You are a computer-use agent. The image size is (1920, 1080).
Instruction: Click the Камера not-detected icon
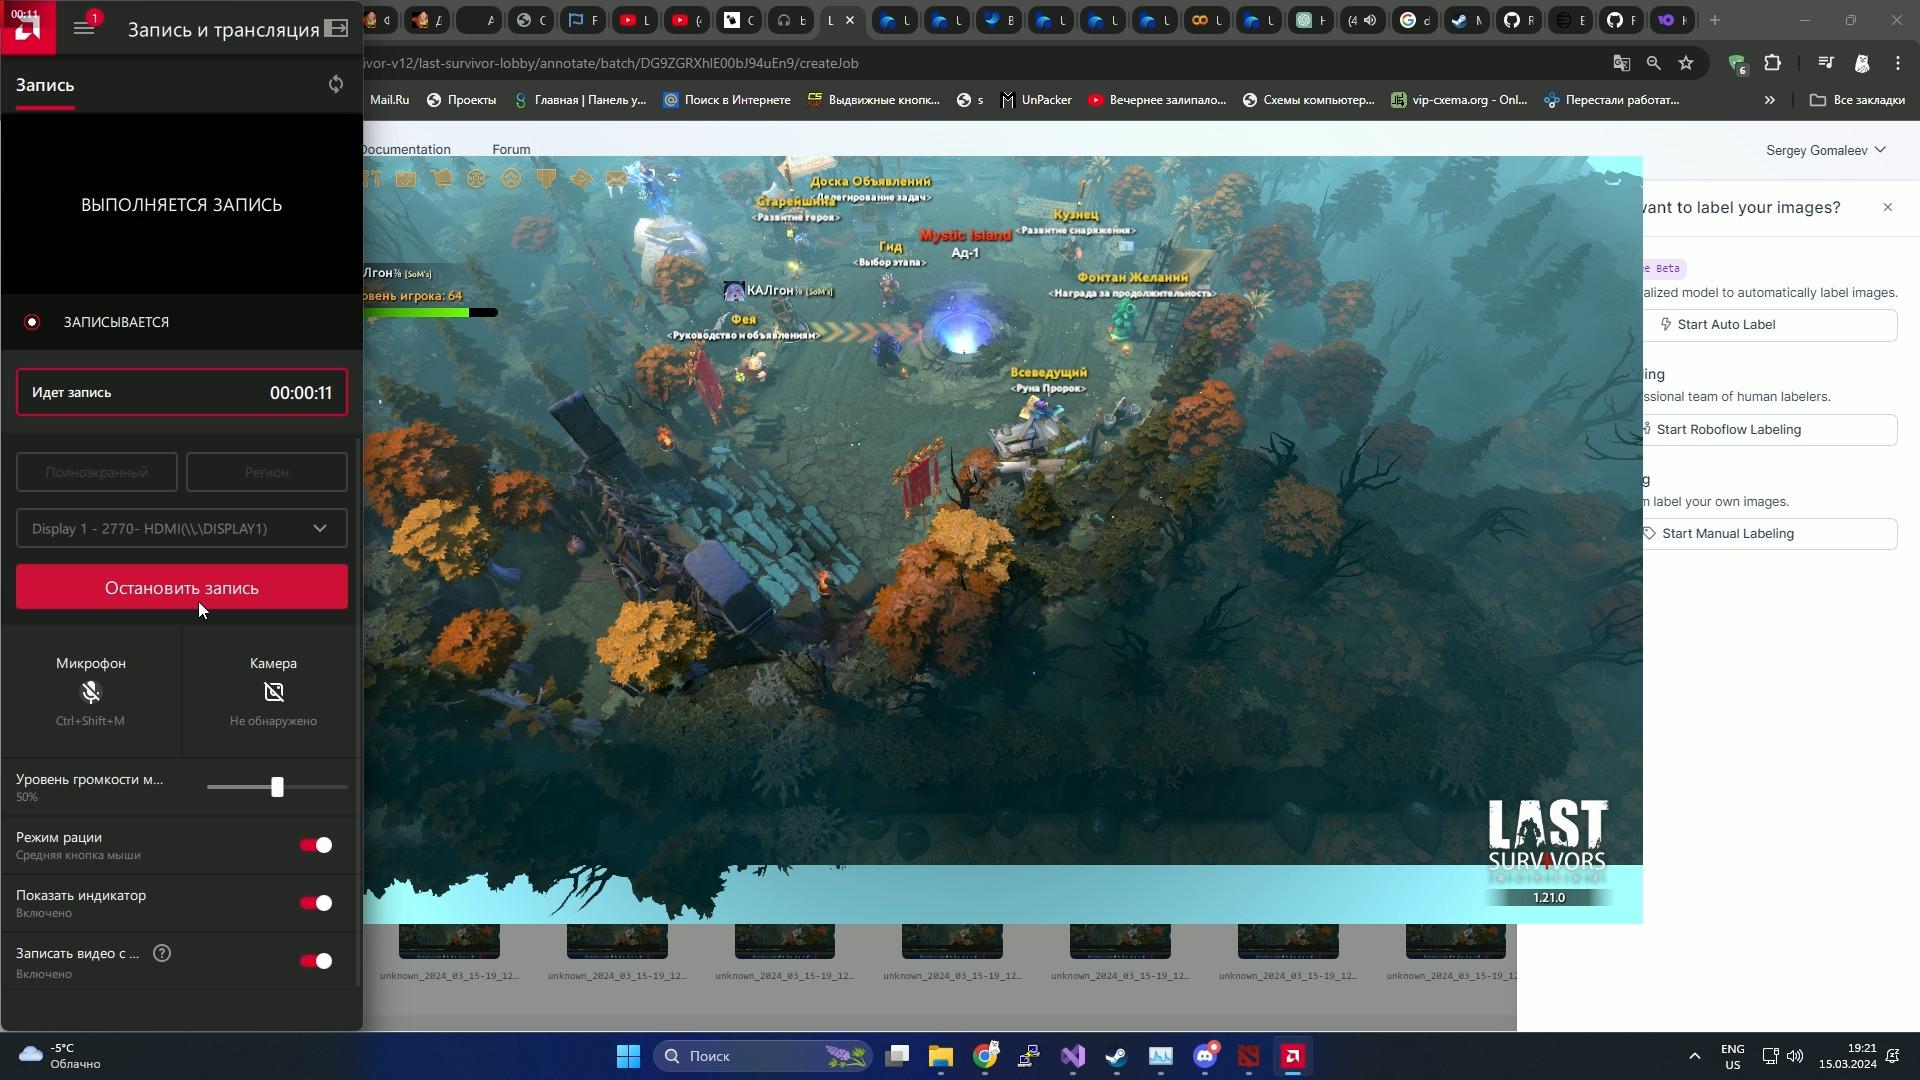pos(273,692)
